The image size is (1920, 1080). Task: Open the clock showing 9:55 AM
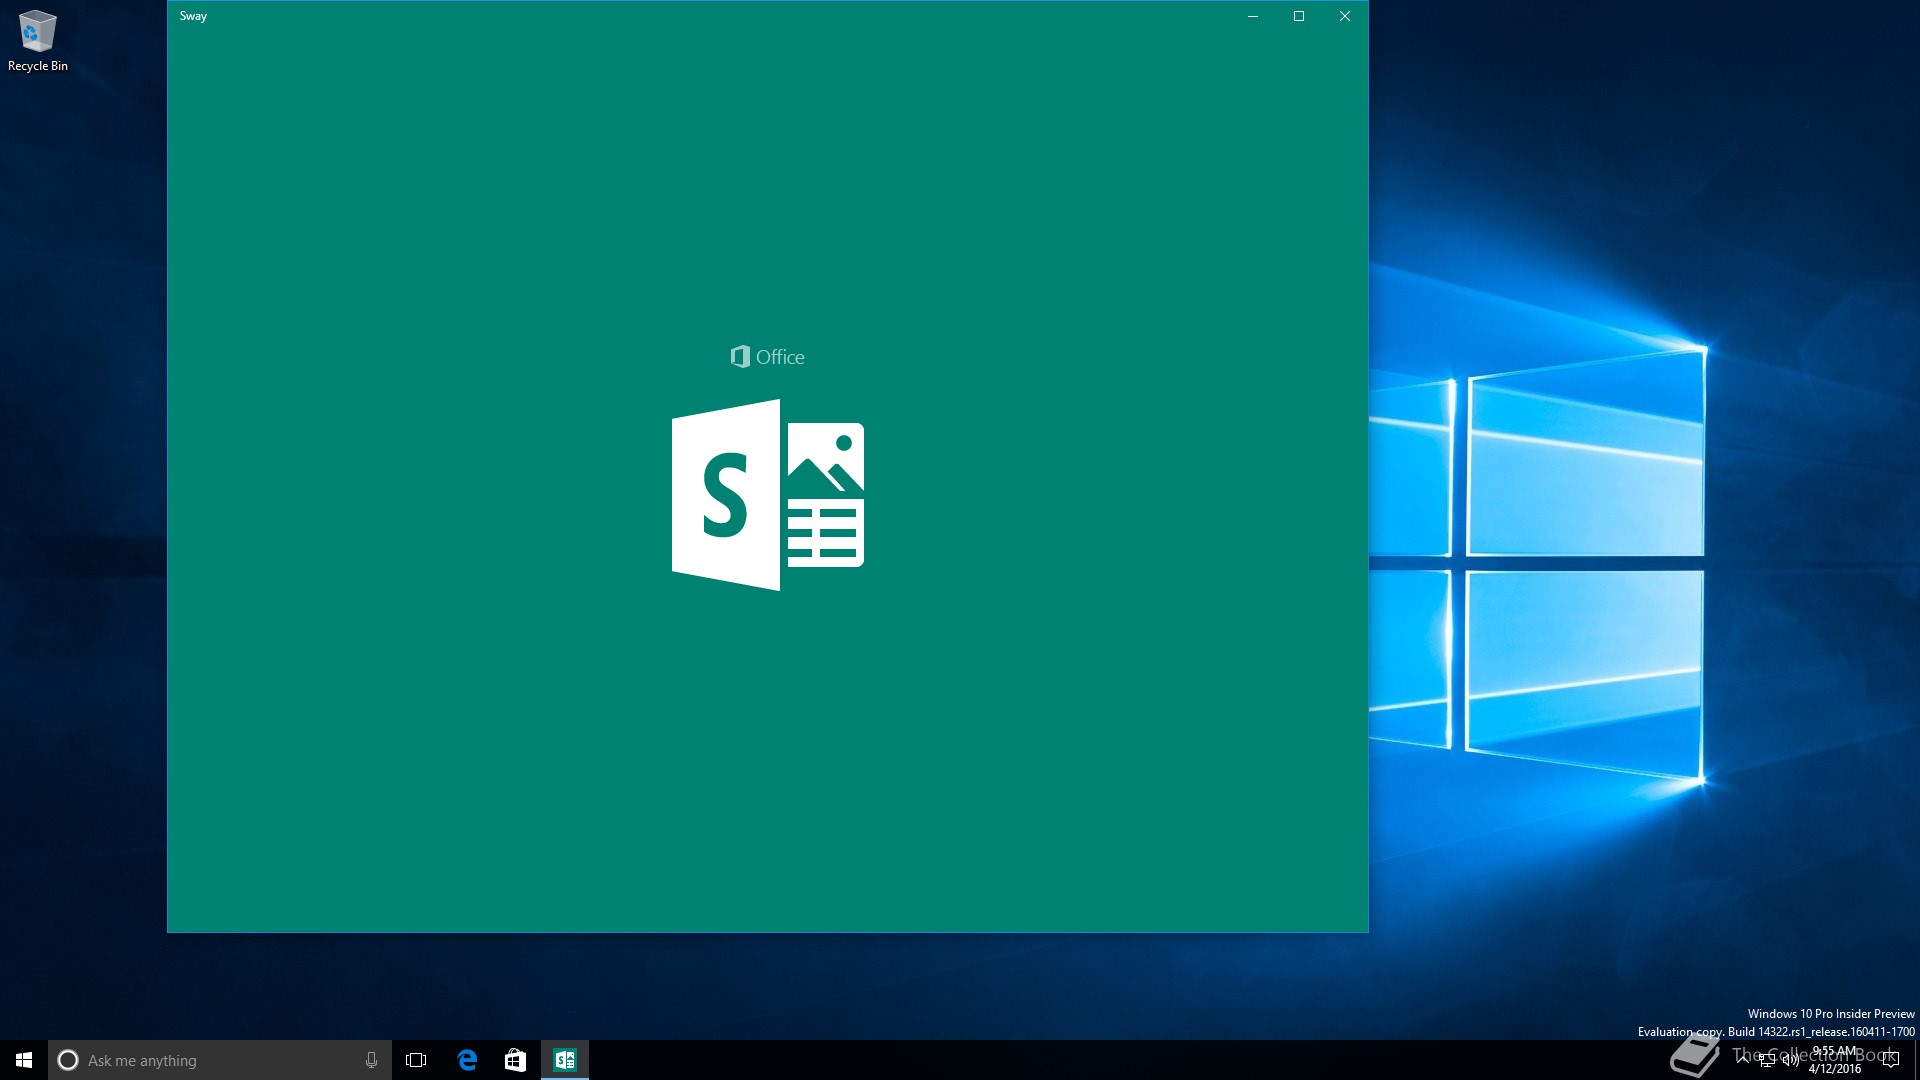pyautogui.click(x=1835, y=1060)
